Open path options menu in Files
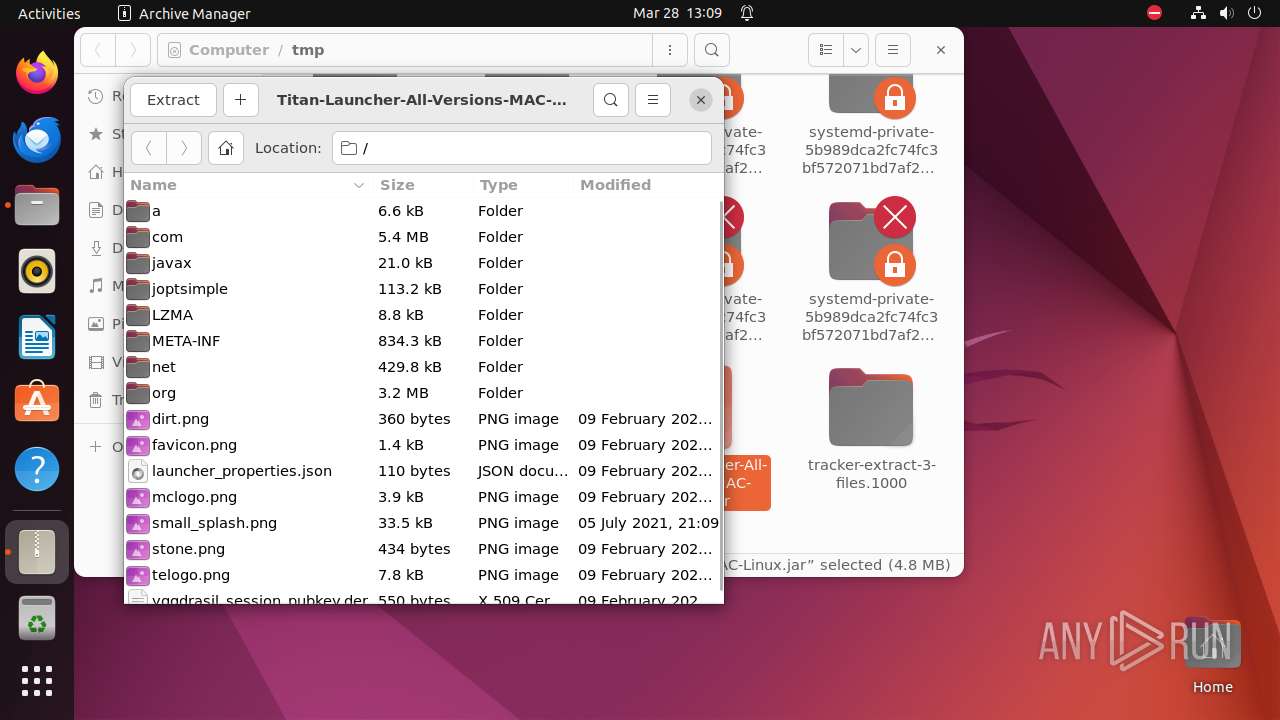Image resolution: width=1280 pixels, height=720 pixels. point(669,50)
